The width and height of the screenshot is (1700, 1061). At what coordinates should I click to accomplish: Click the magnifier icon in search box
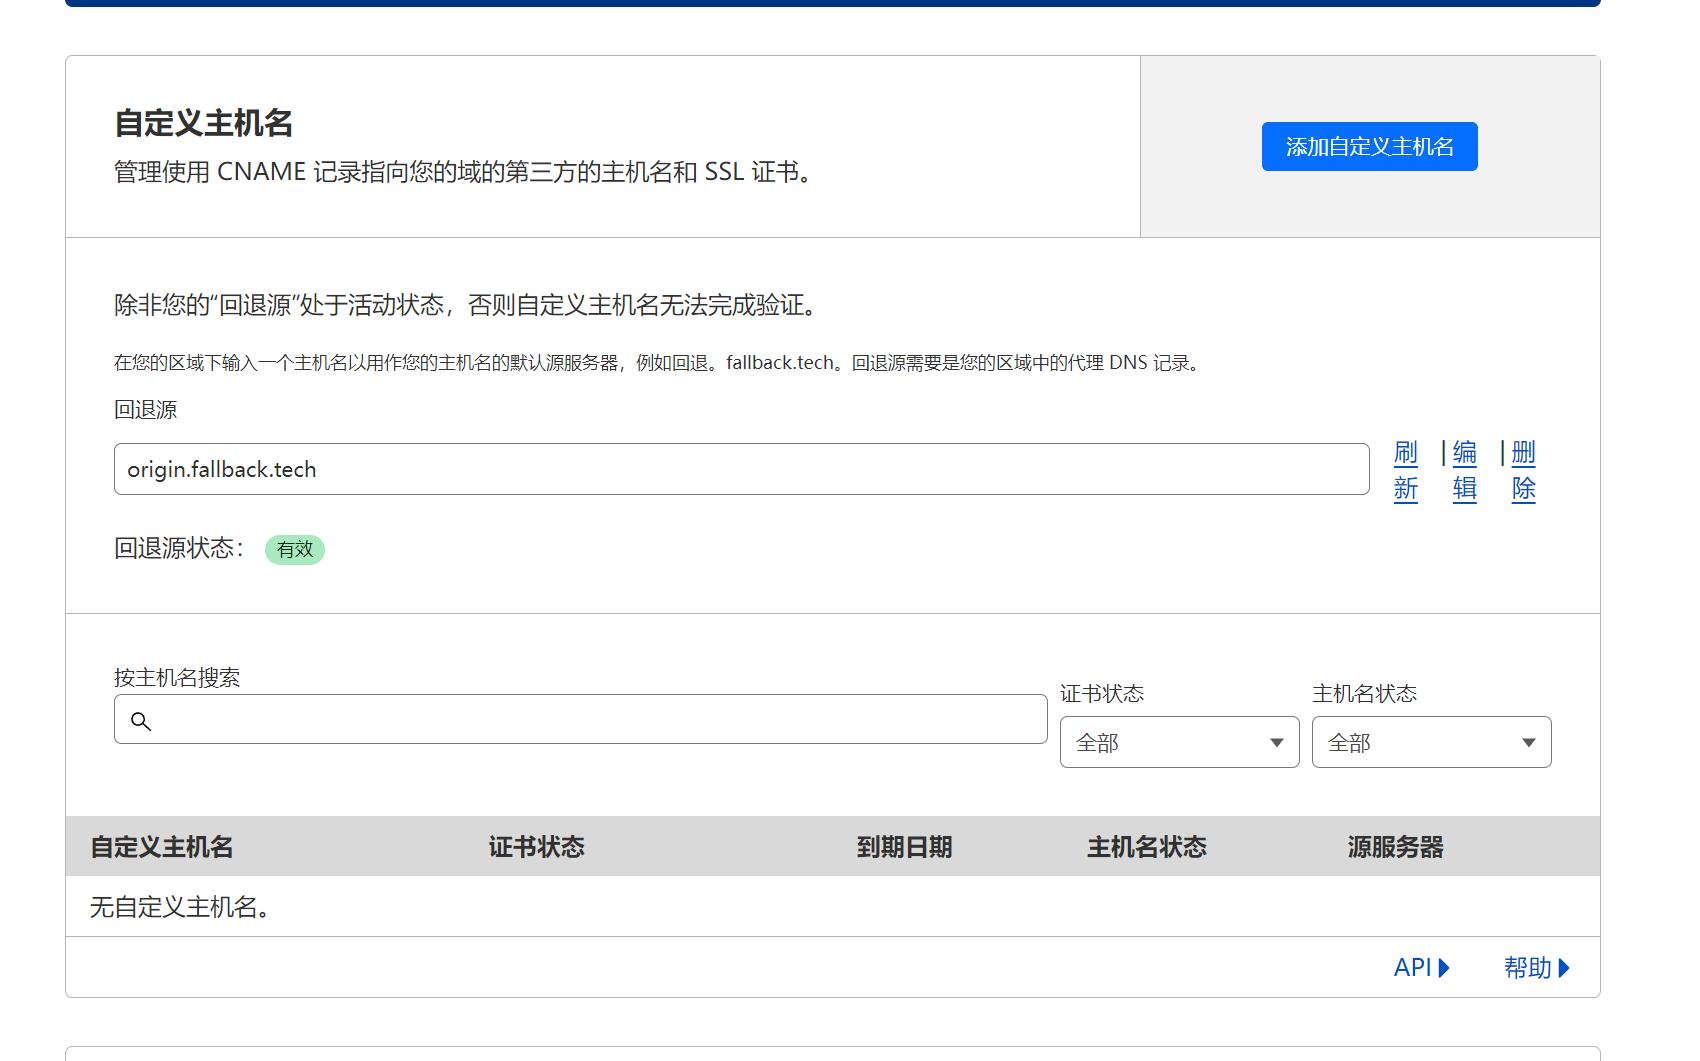pos(140,720)
